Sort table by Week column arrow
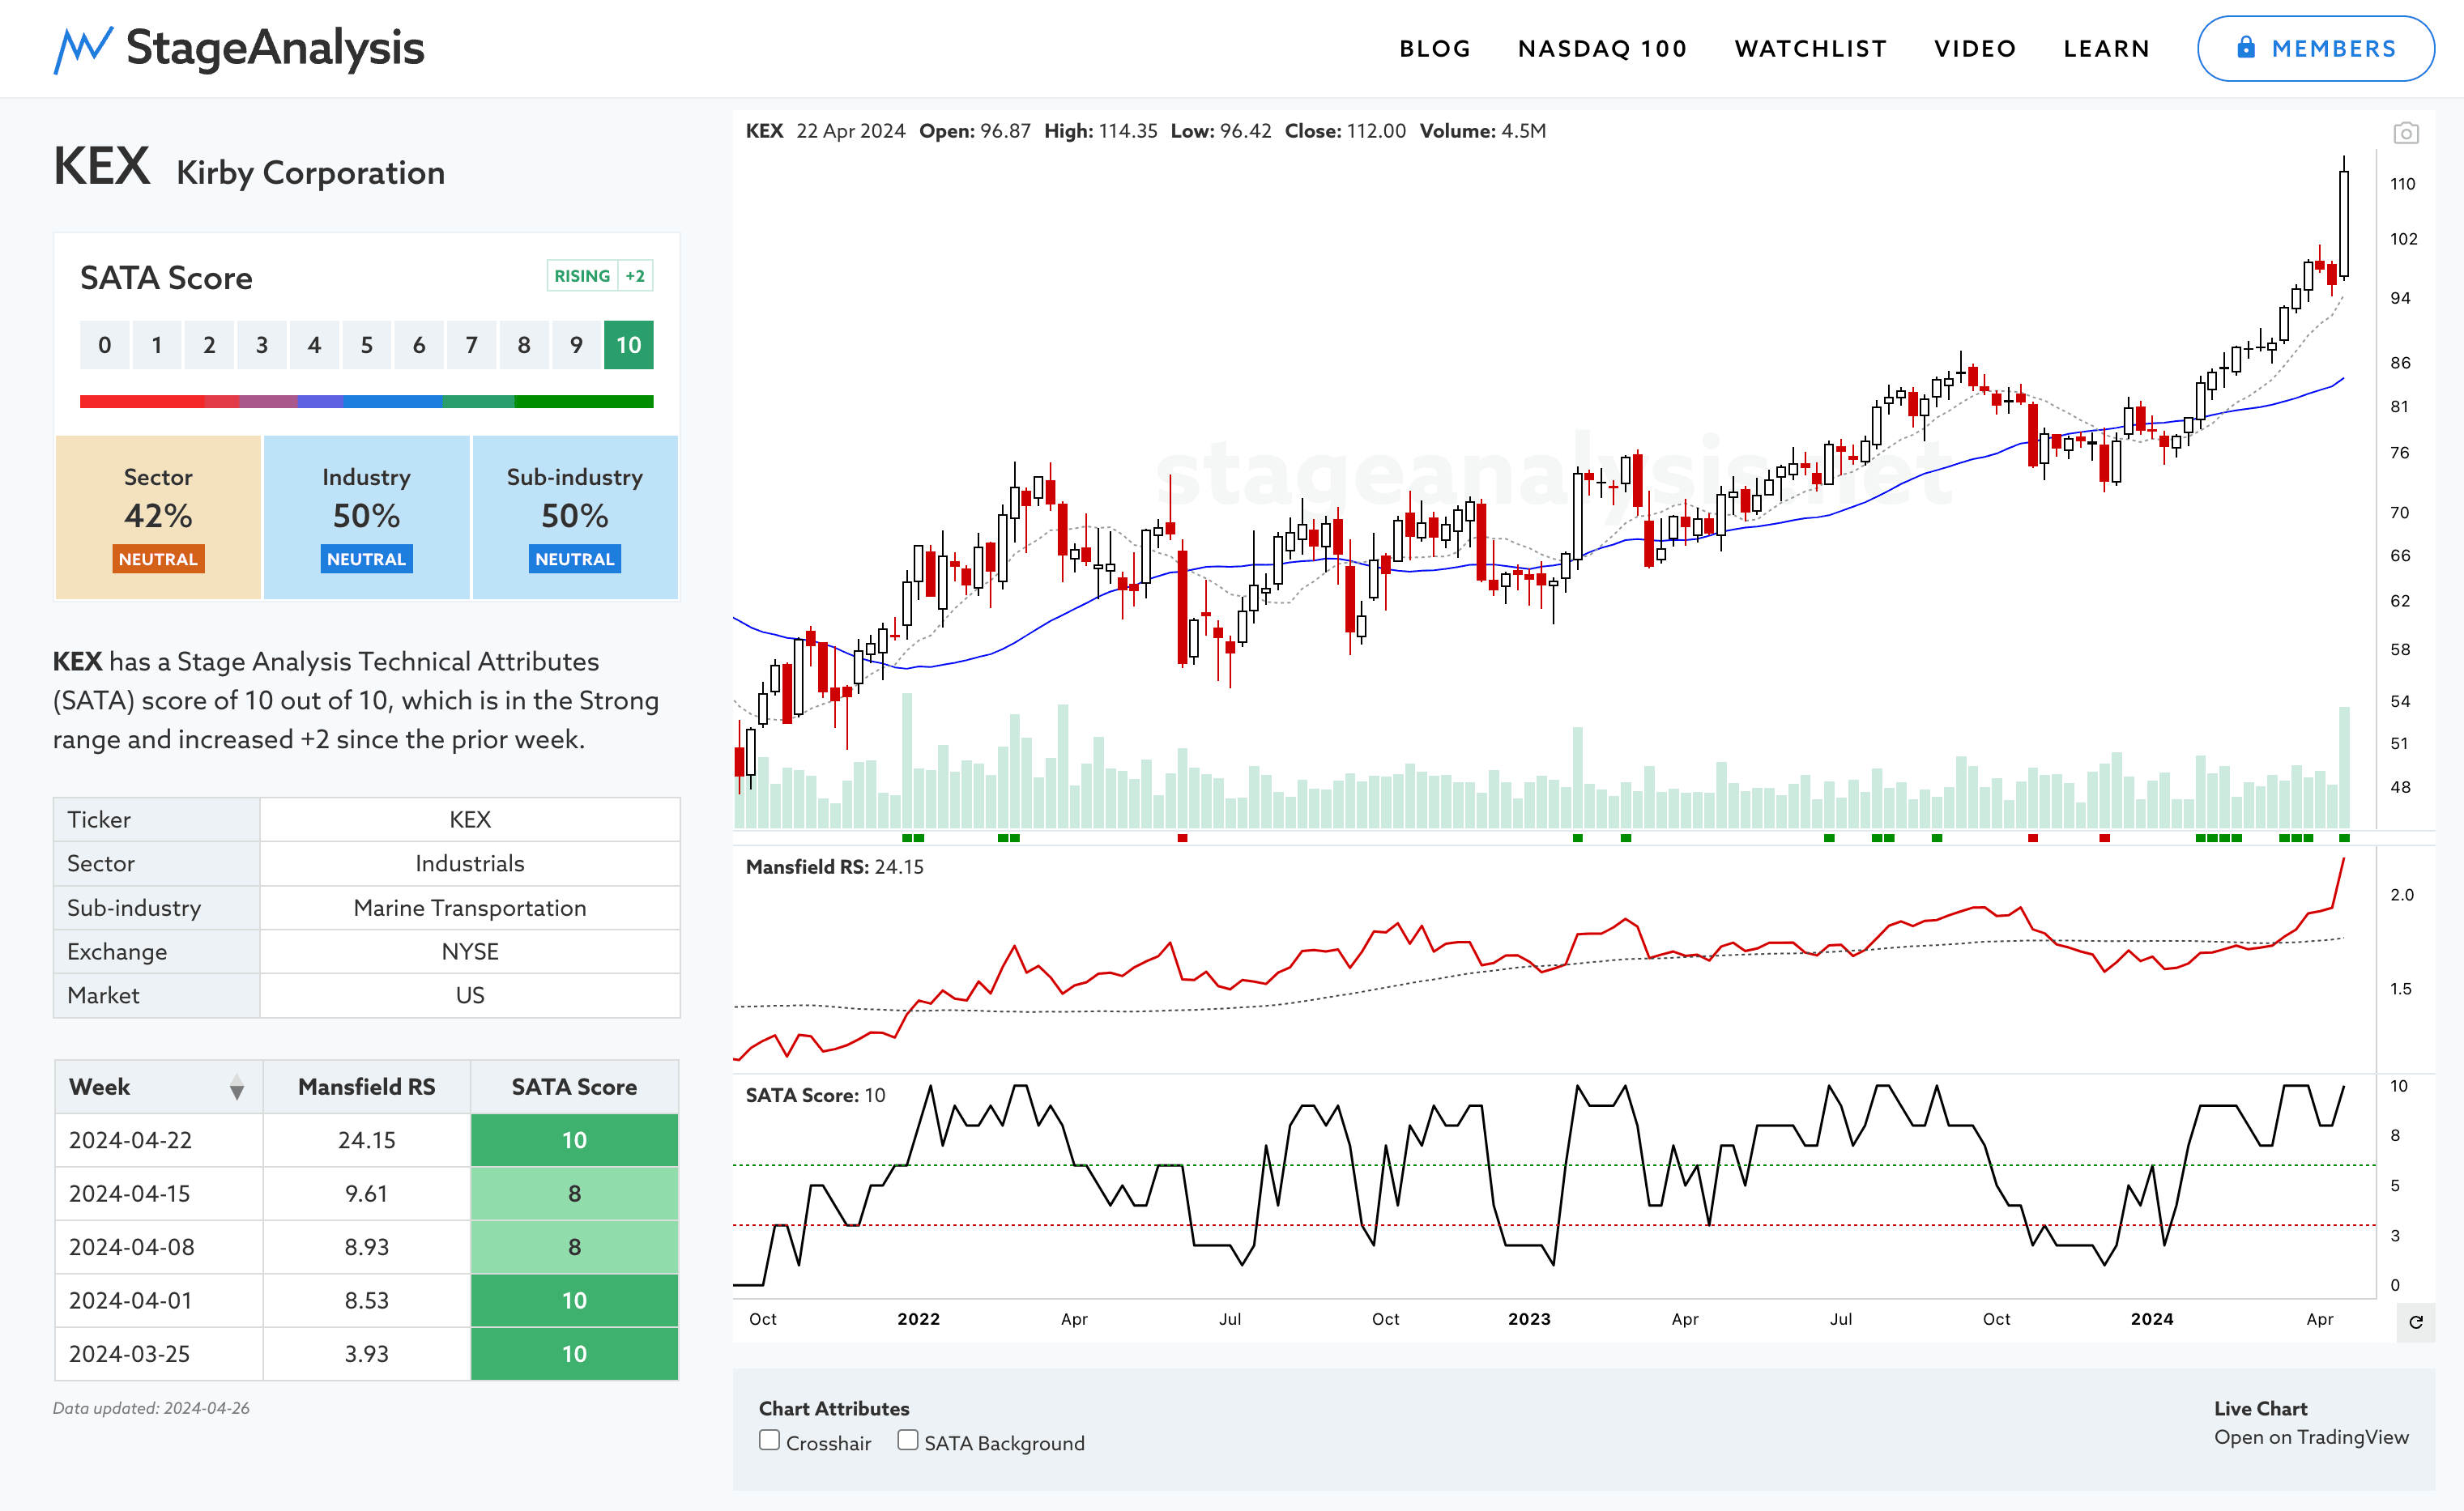 click(x=237, y=1088)
